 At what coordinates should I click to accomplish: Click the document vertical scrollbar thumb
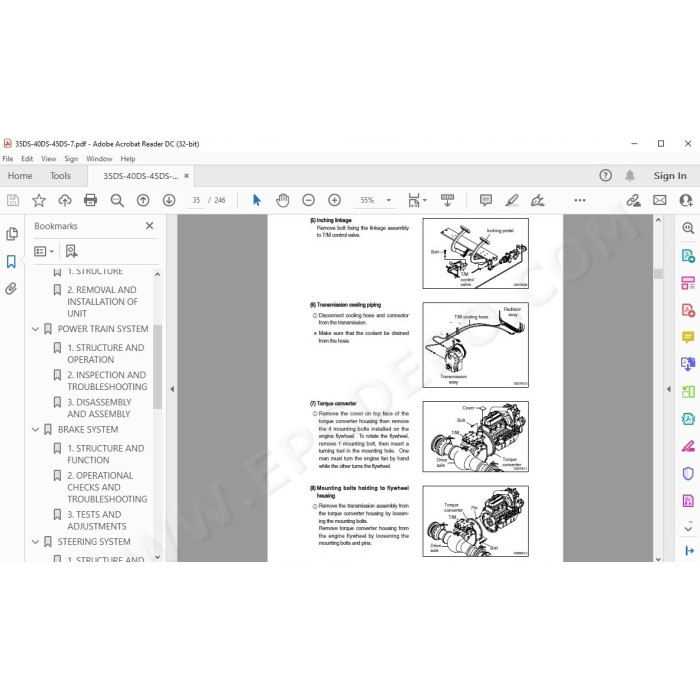(x=658, y=273)
